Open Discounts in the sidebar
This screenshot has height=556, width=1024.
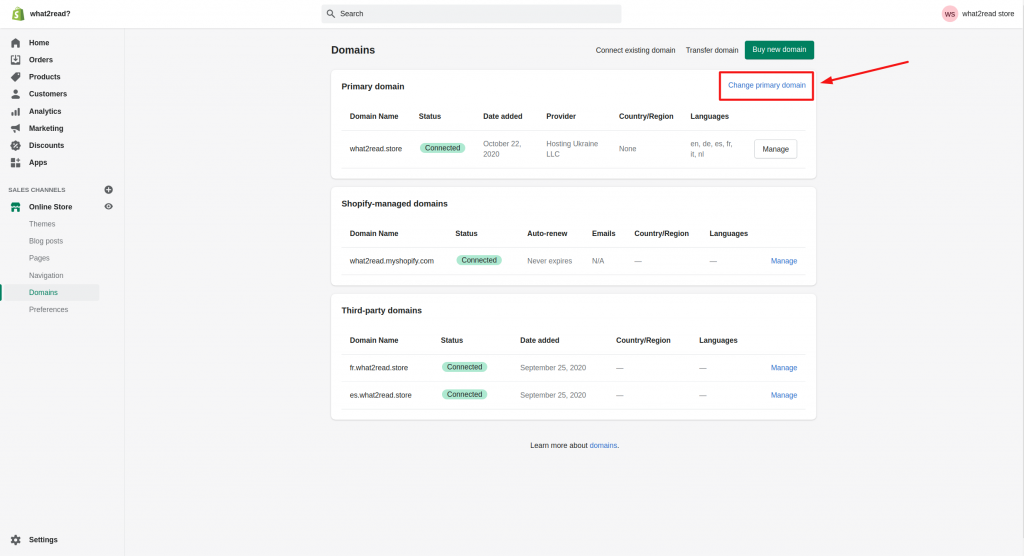46,145
